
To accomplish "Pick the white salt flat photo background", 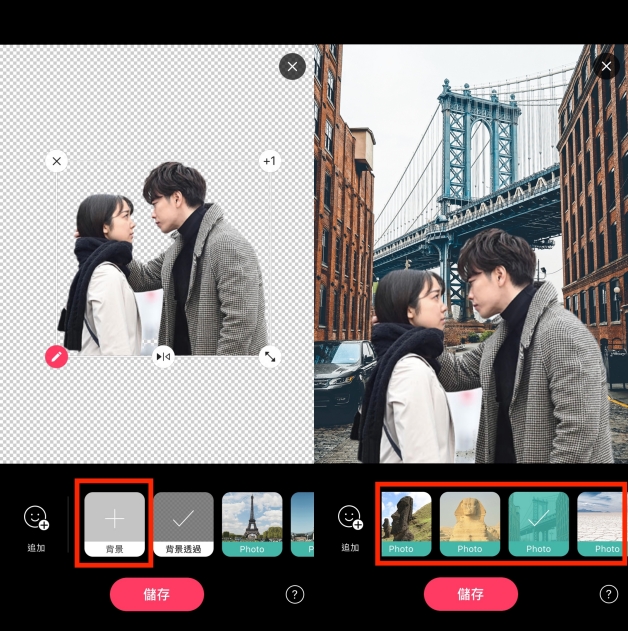I will point(600,522).
